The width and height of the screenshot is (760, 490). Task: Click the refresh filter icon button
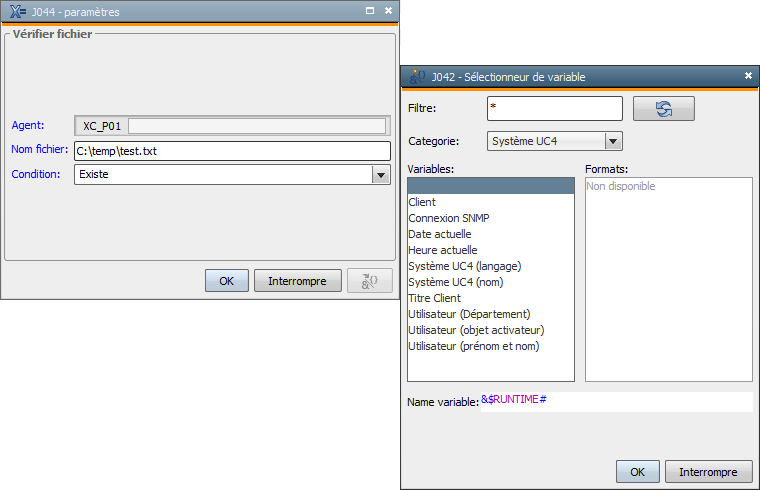click(x=663, y=108)
